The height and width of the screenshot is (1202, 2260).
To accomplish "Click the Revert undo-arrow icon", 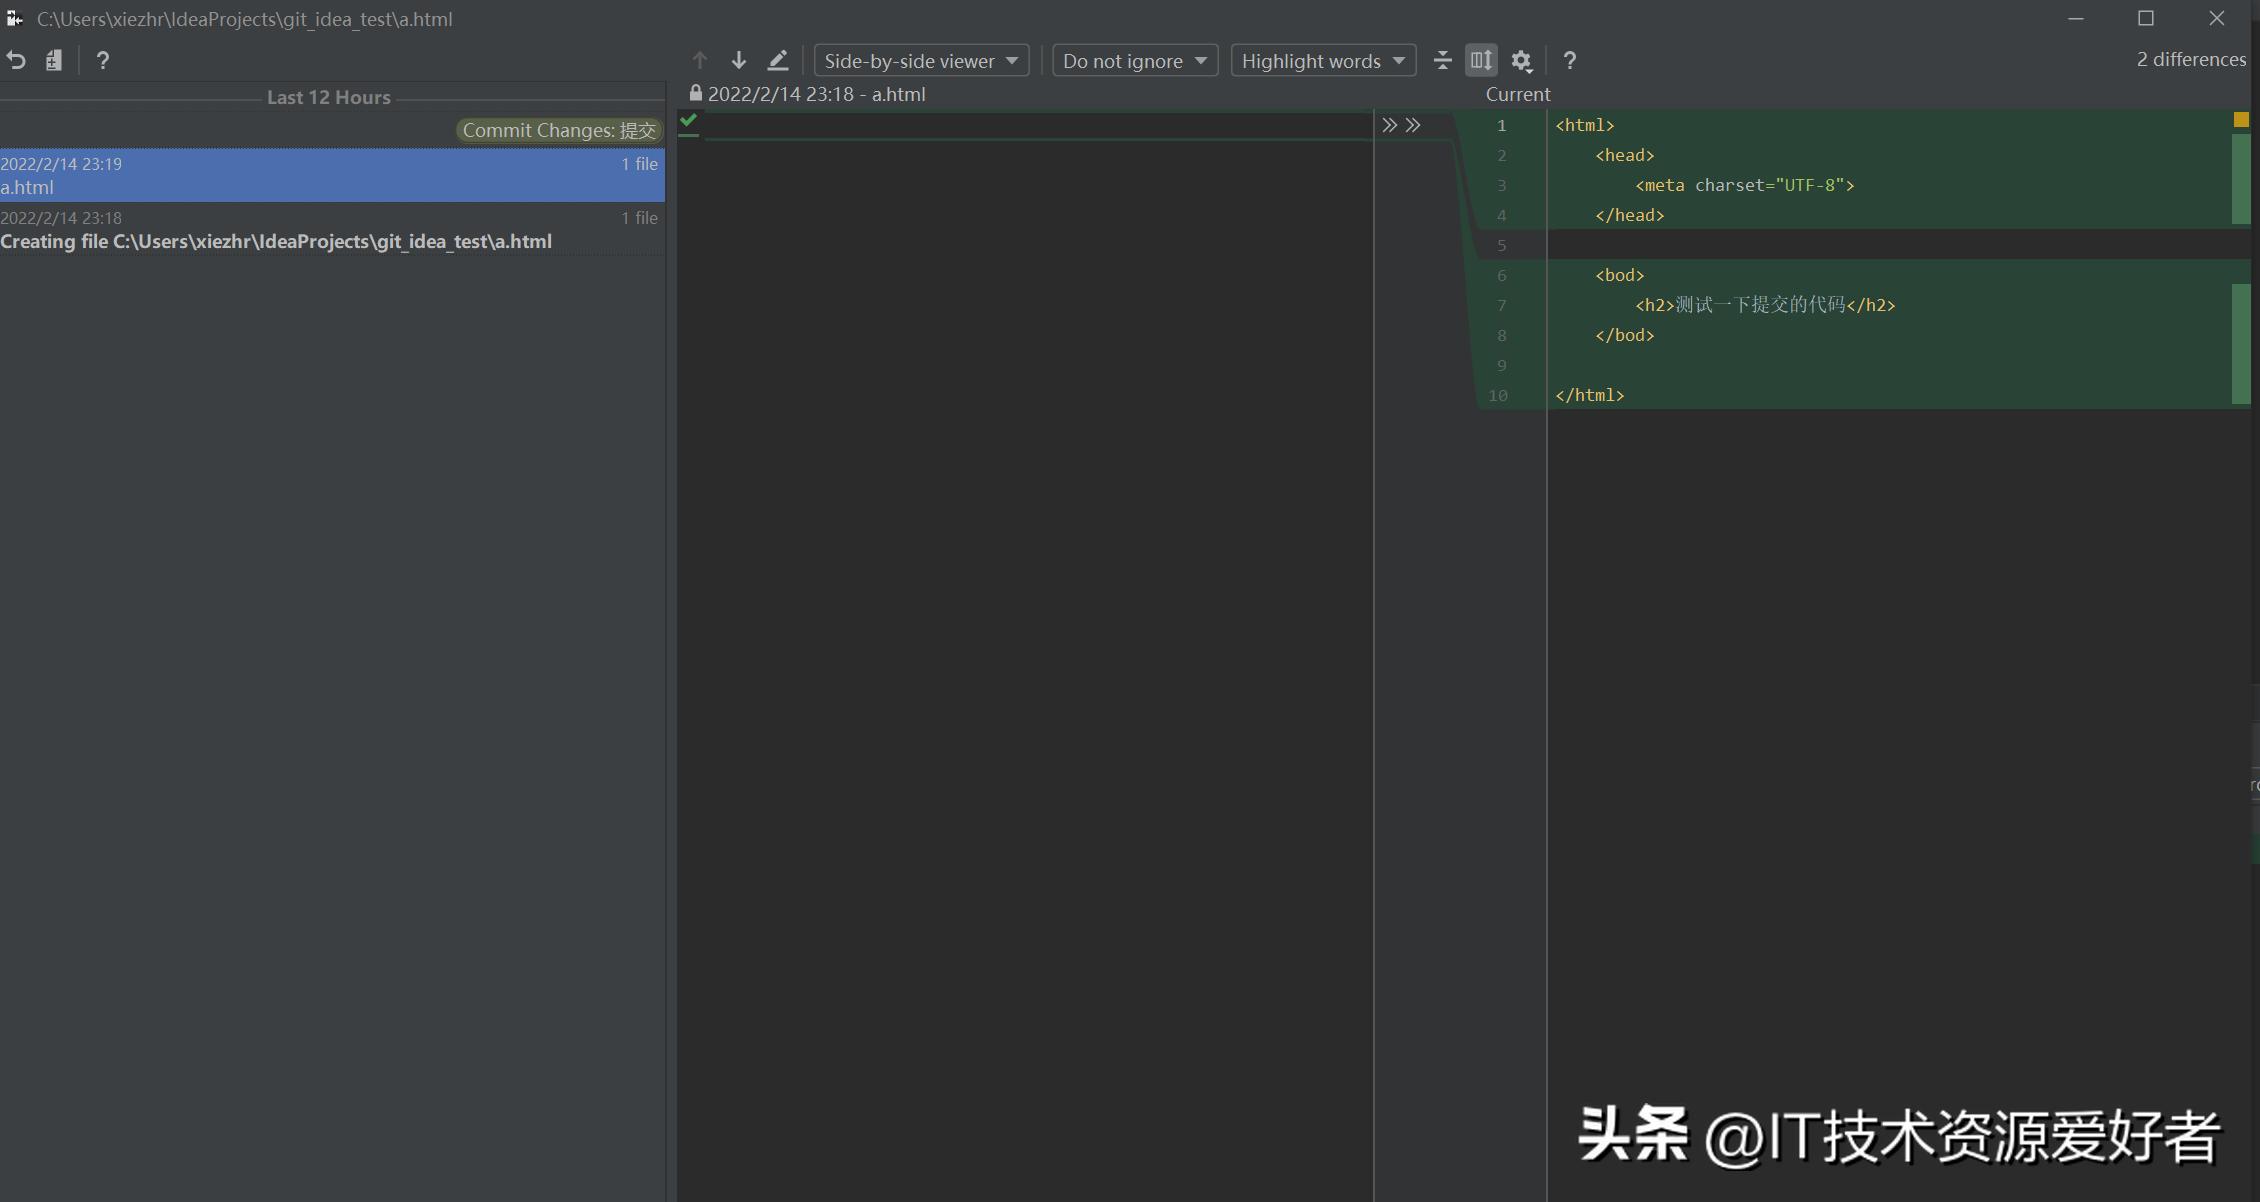I will (x=16, y=60).
